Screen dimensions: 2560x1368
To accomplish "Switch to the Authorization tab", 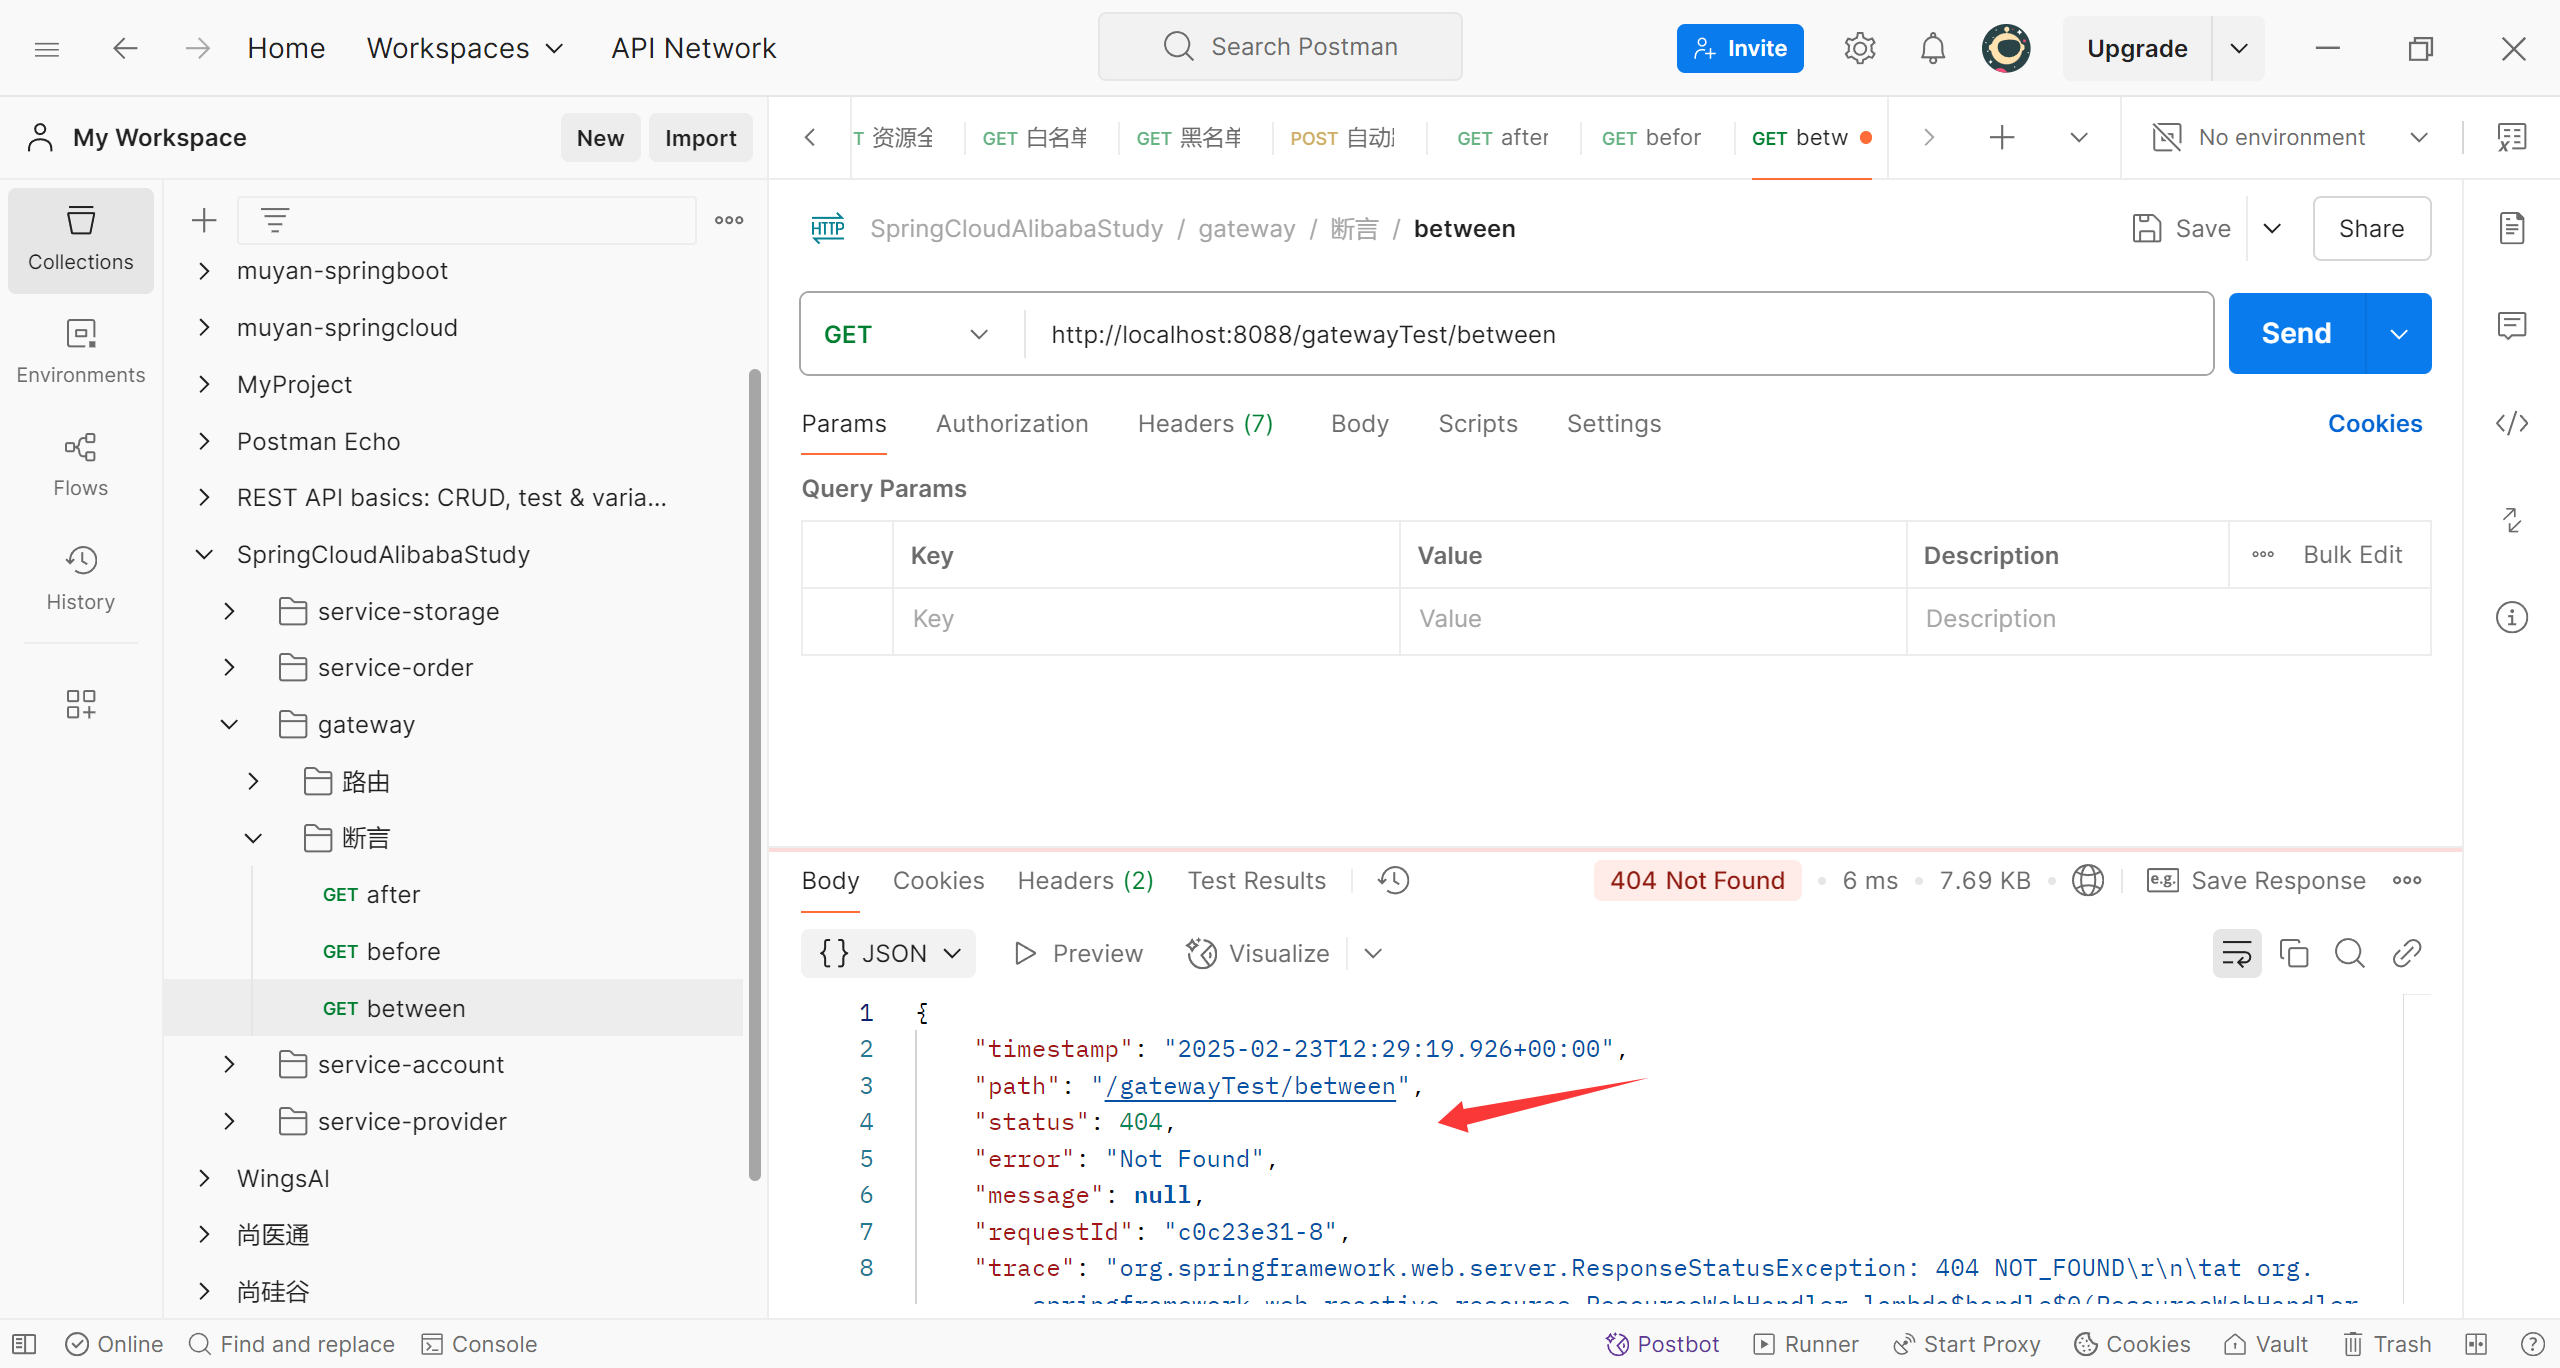I will point(1011,424).
